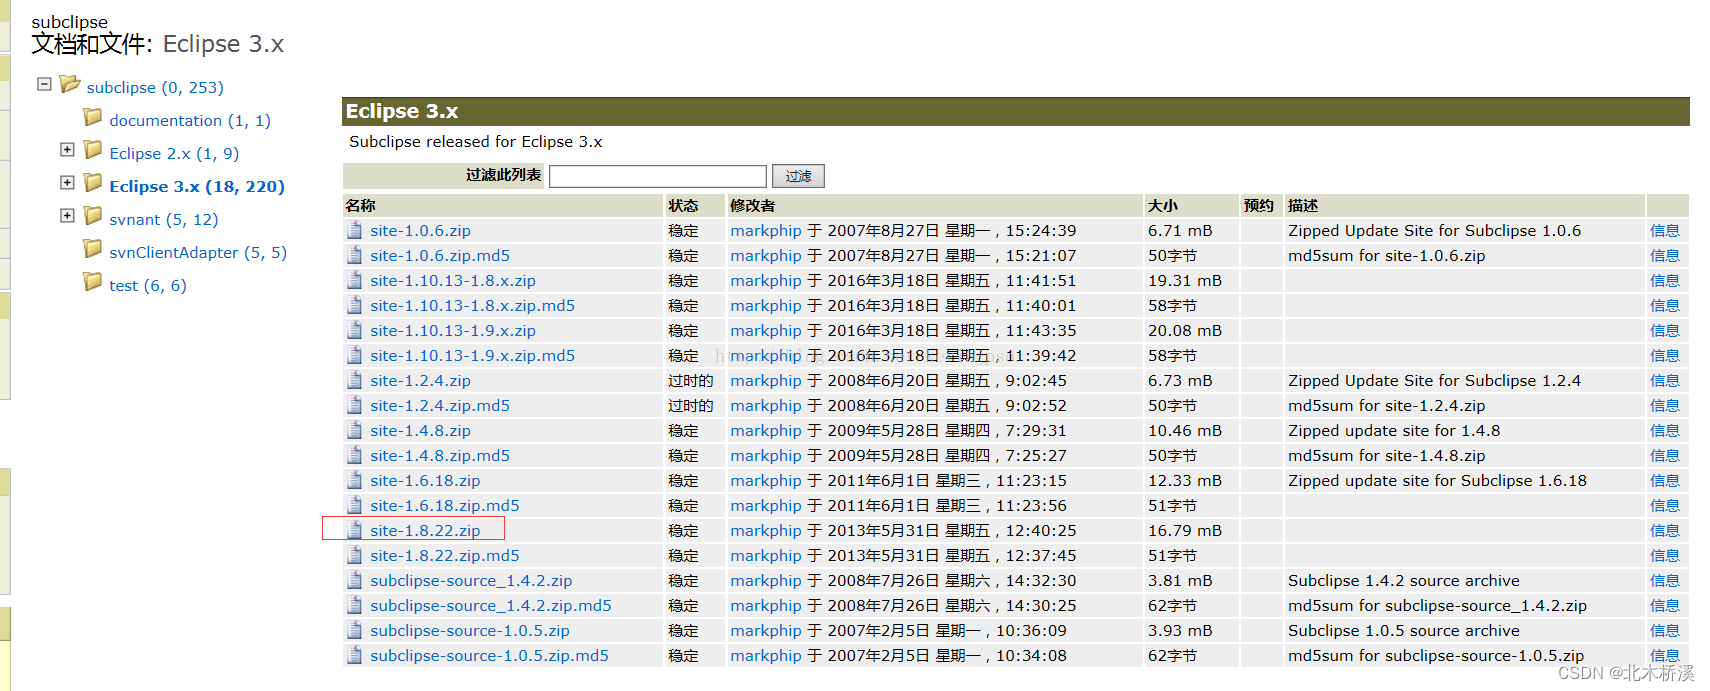Expand the Eclipse 3.x folder node
Viewport: 1710px width, 691px height.
click(x=67, y=183)
